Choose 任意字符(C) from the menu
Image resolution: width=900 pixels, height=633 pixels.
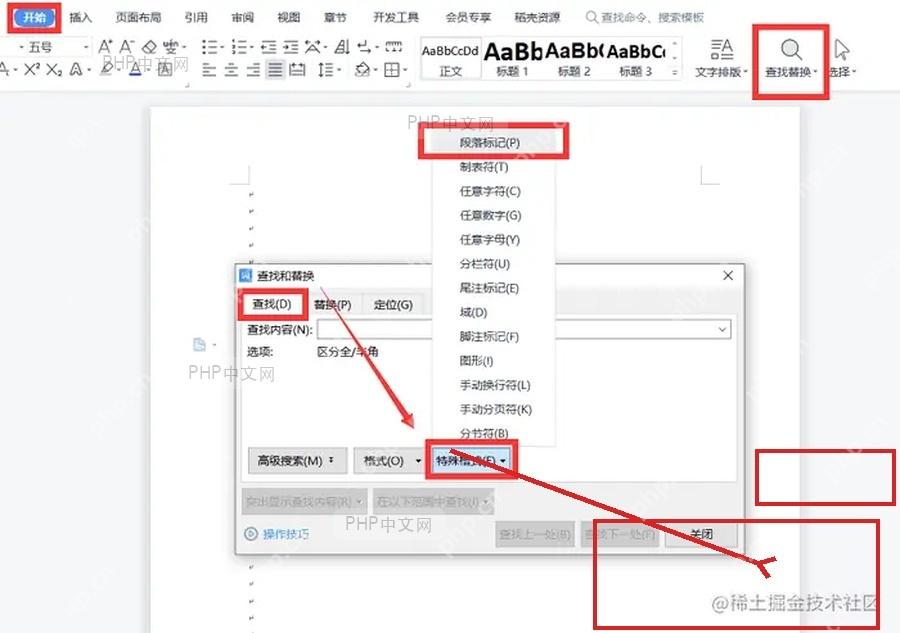point(494,191)
